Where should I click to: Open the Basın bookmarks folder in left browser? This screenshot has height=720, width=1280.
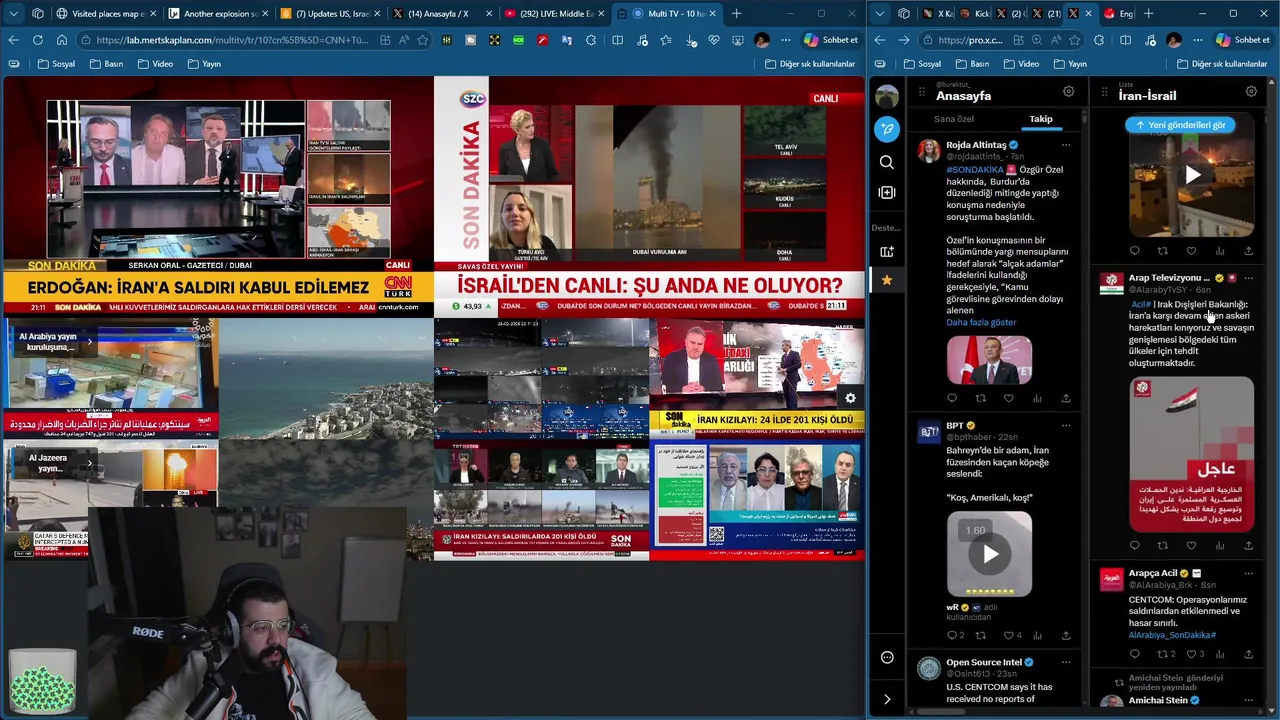106,64
